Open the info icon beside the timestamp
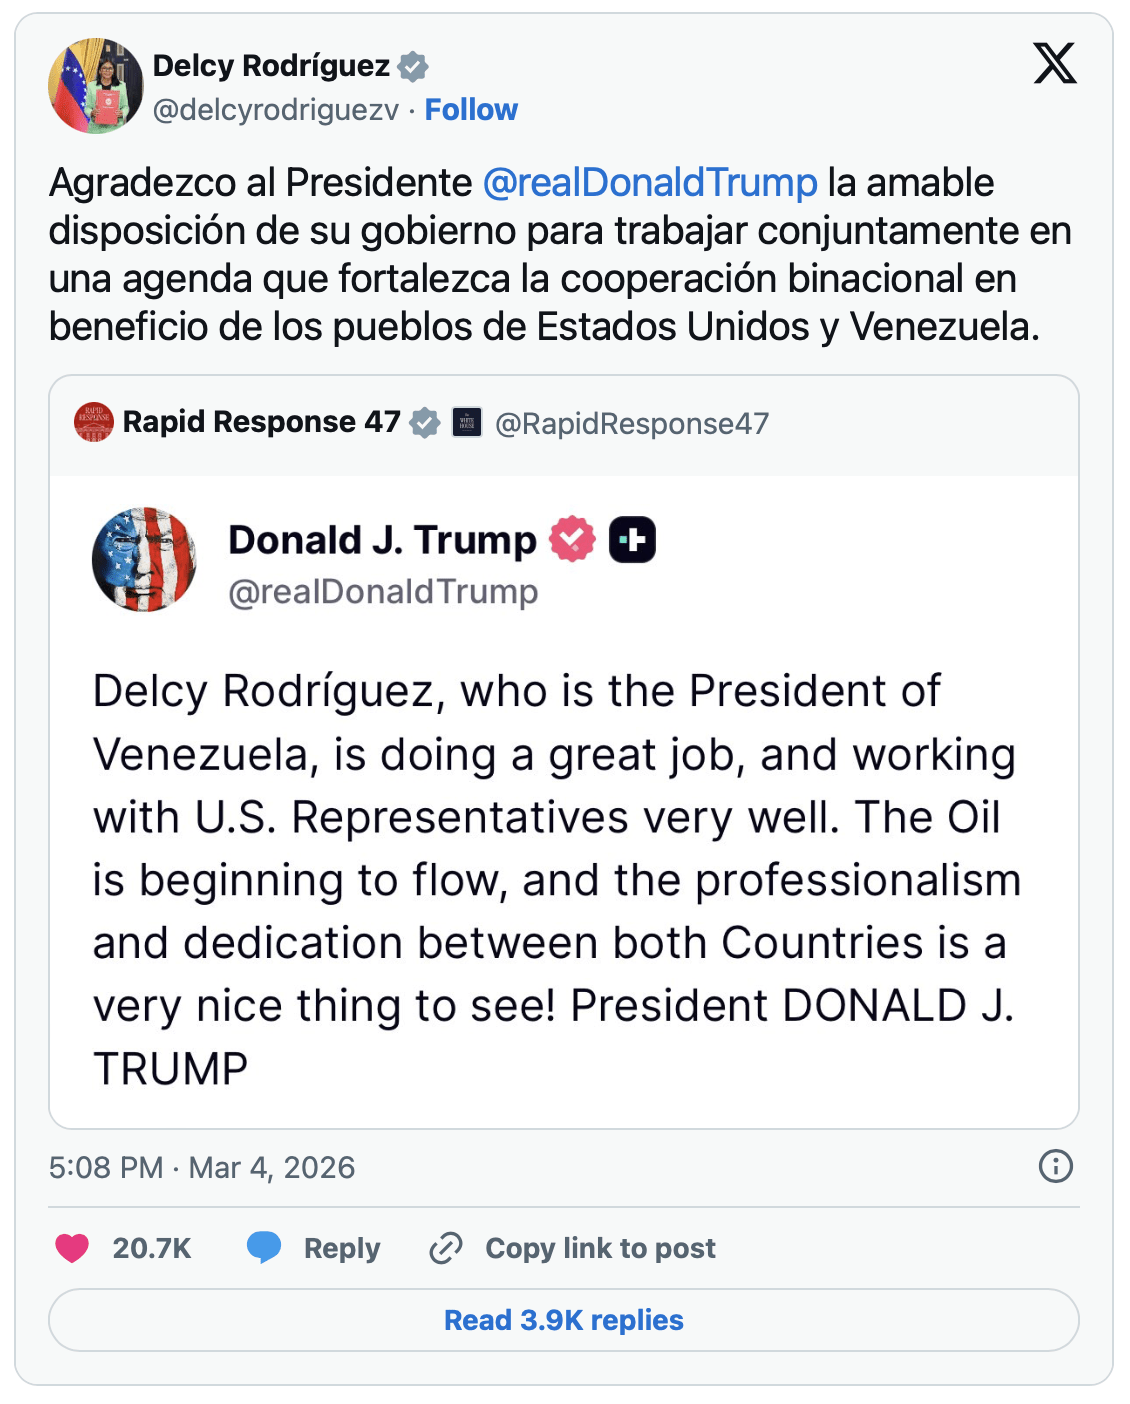Image resolution: width=1130 pixels, height=1404 pixels. (x=1055, y=1166)
